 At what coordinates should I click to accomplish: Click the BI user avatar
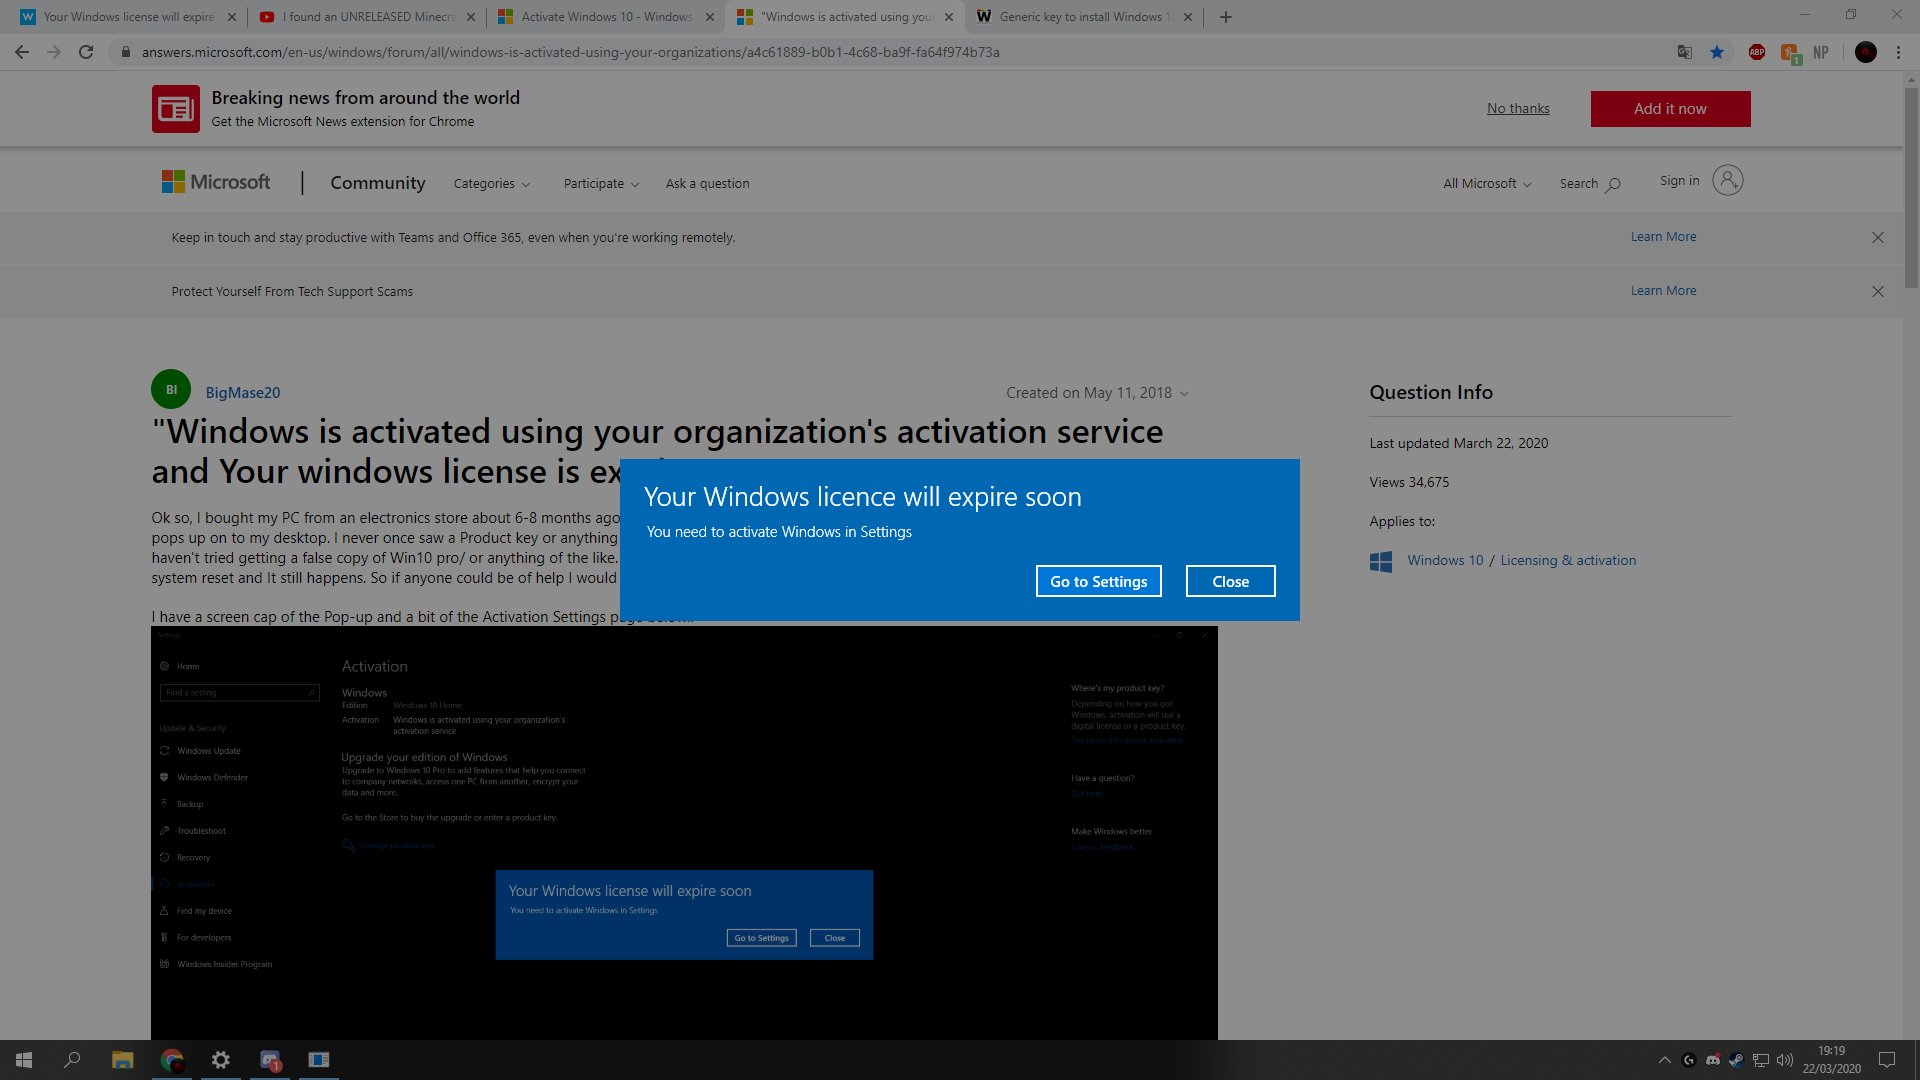coord(171,390)
